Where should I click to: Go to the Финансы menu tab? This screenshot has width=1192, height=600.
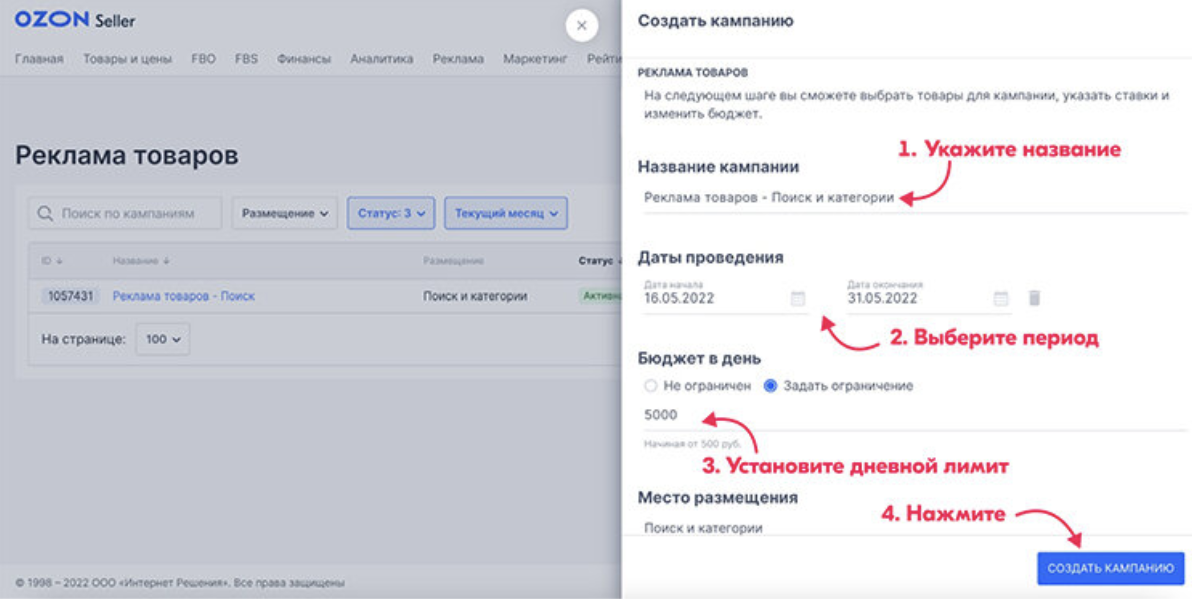pos(304,59)
